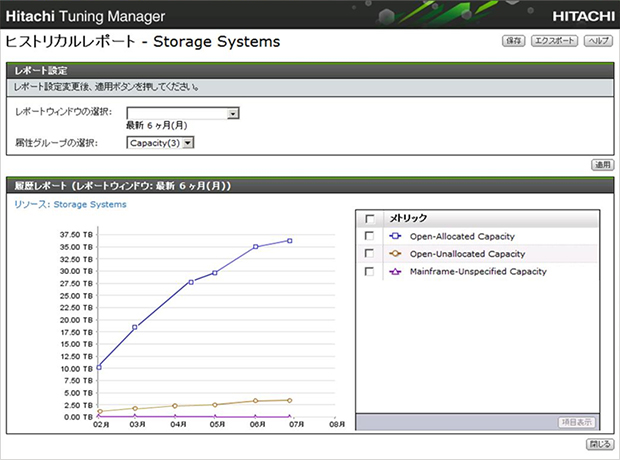Click the orange Open-Unallocated Capacity legend marker
Viewport: 620px width, 460px height.
(x=394, y=254)
